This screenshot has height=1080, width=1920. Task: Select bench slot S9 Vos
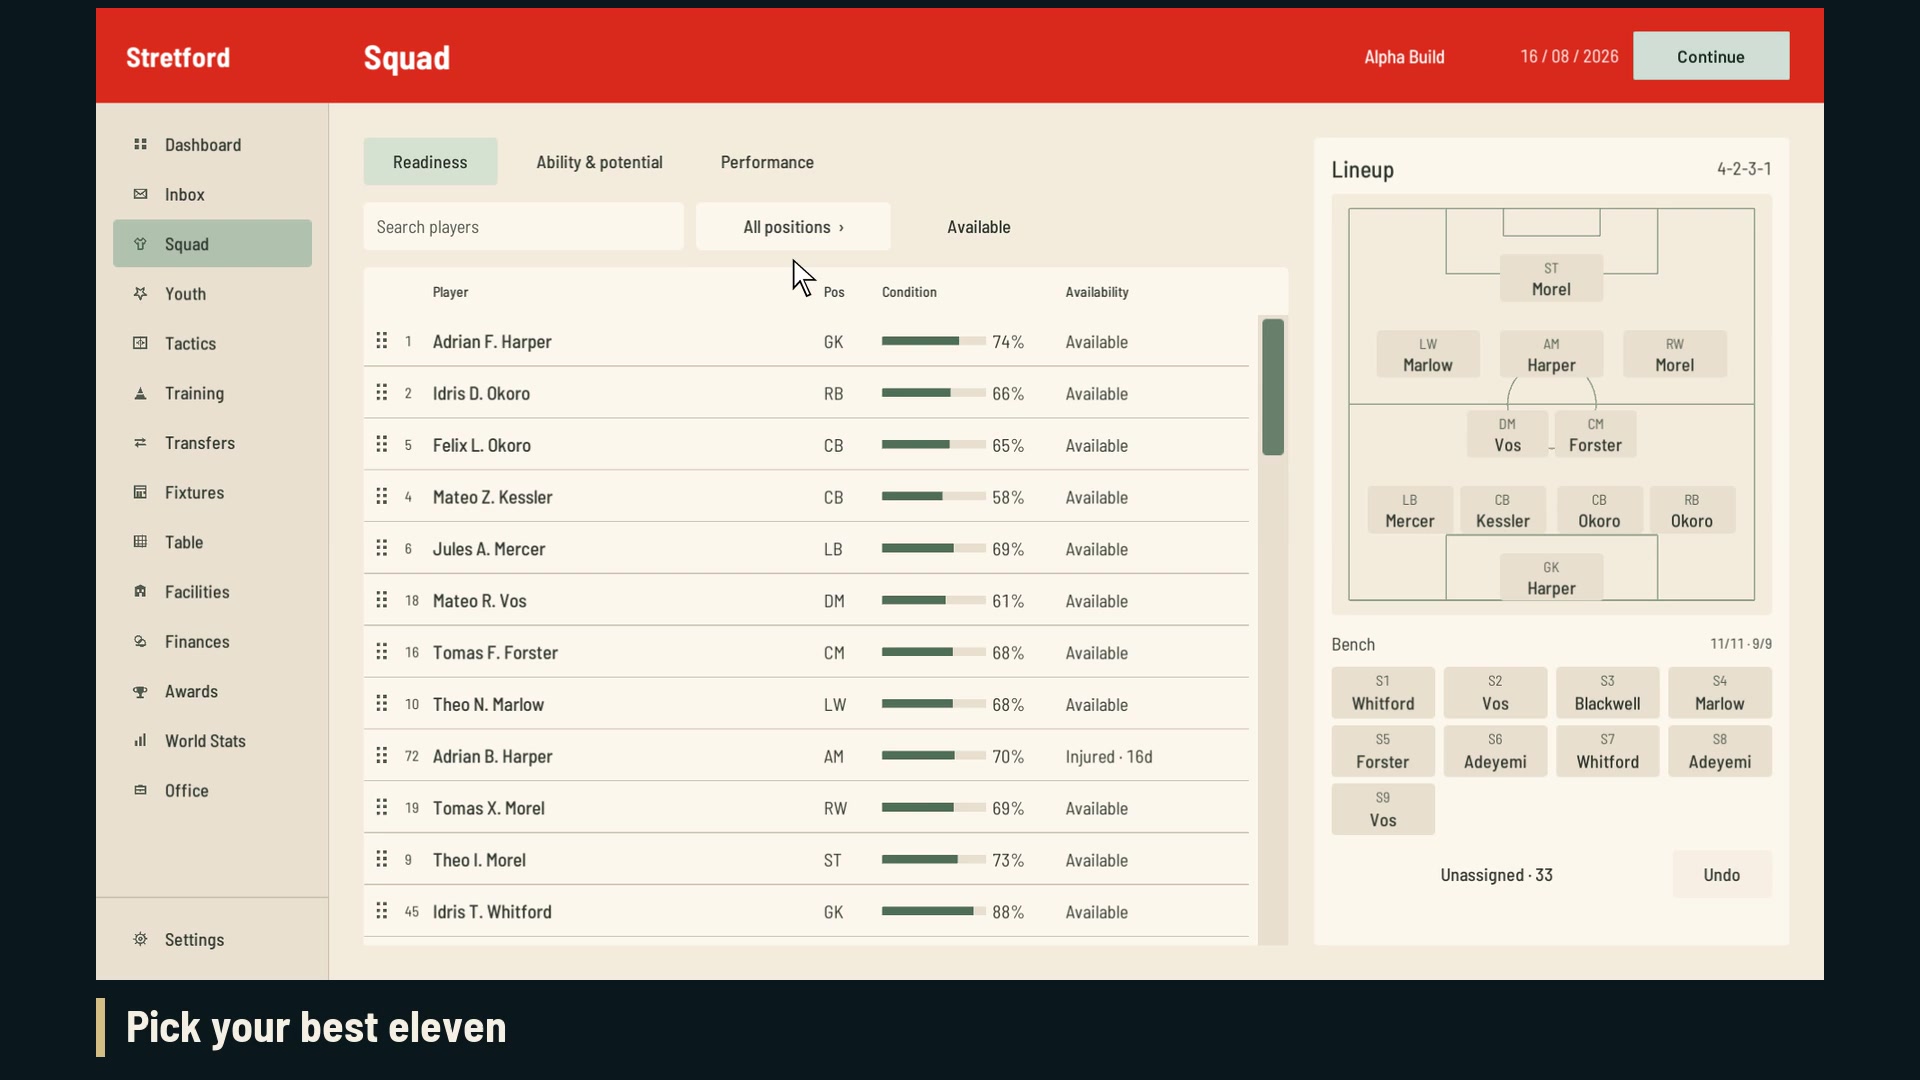coord(1383,809)
